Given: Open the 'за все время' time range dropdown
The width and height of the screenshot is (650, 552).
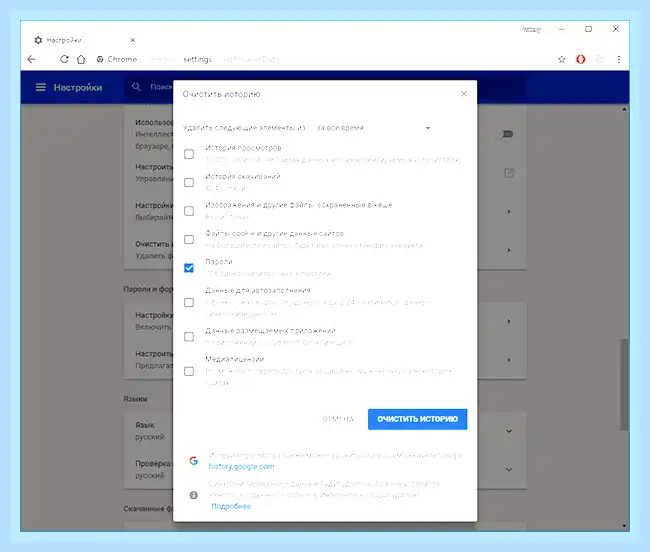Looking at the screenshot, I should (x=373, y=128).
